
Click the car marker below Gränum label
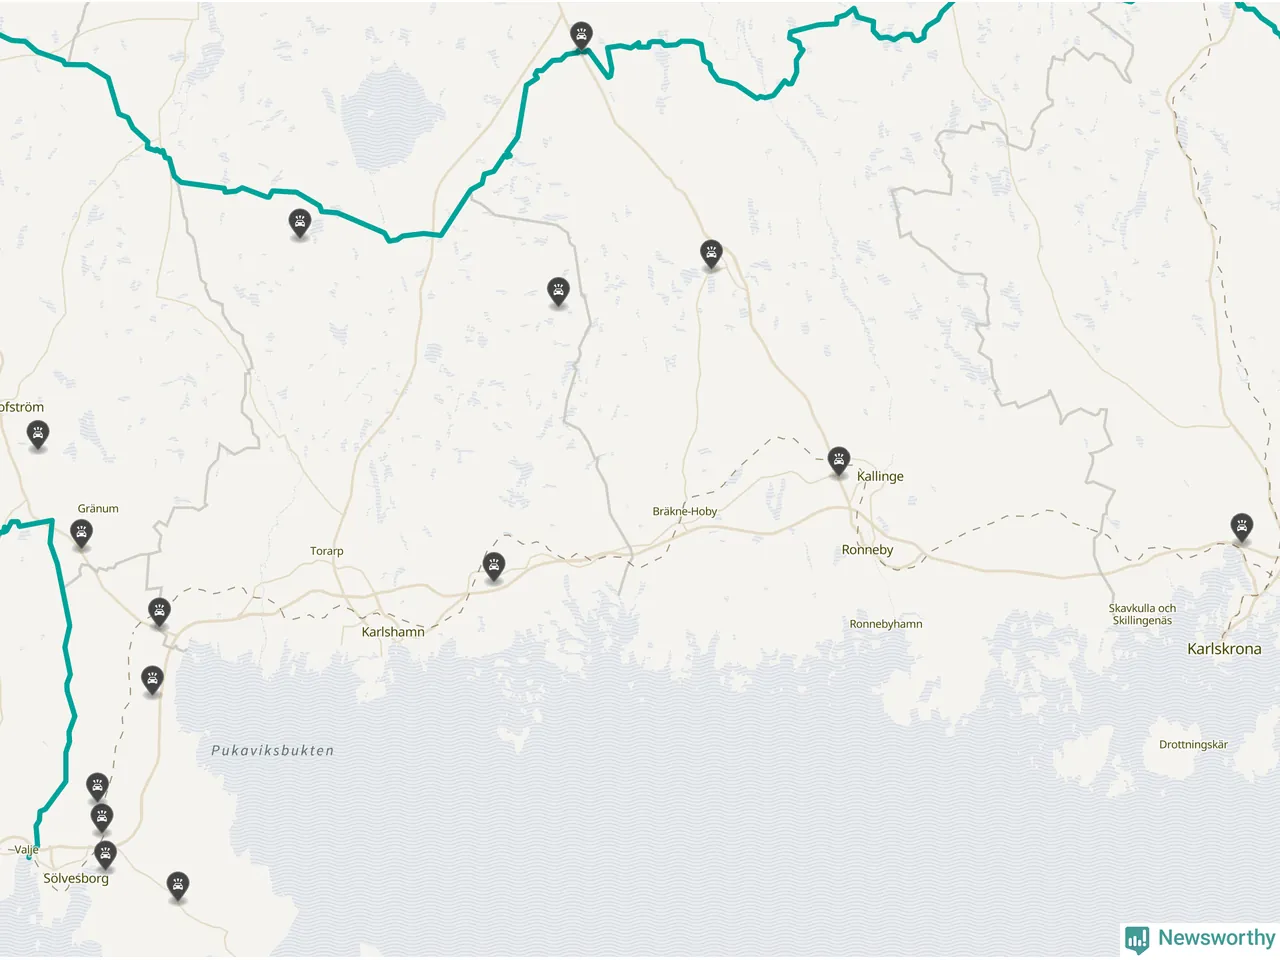pos(82,533)
